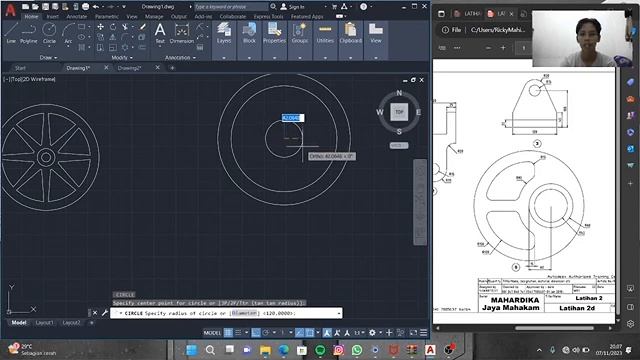Screen dimensions: 640x360
Task: Expand the arrow below Layers panel
Action: coord(224,58)
